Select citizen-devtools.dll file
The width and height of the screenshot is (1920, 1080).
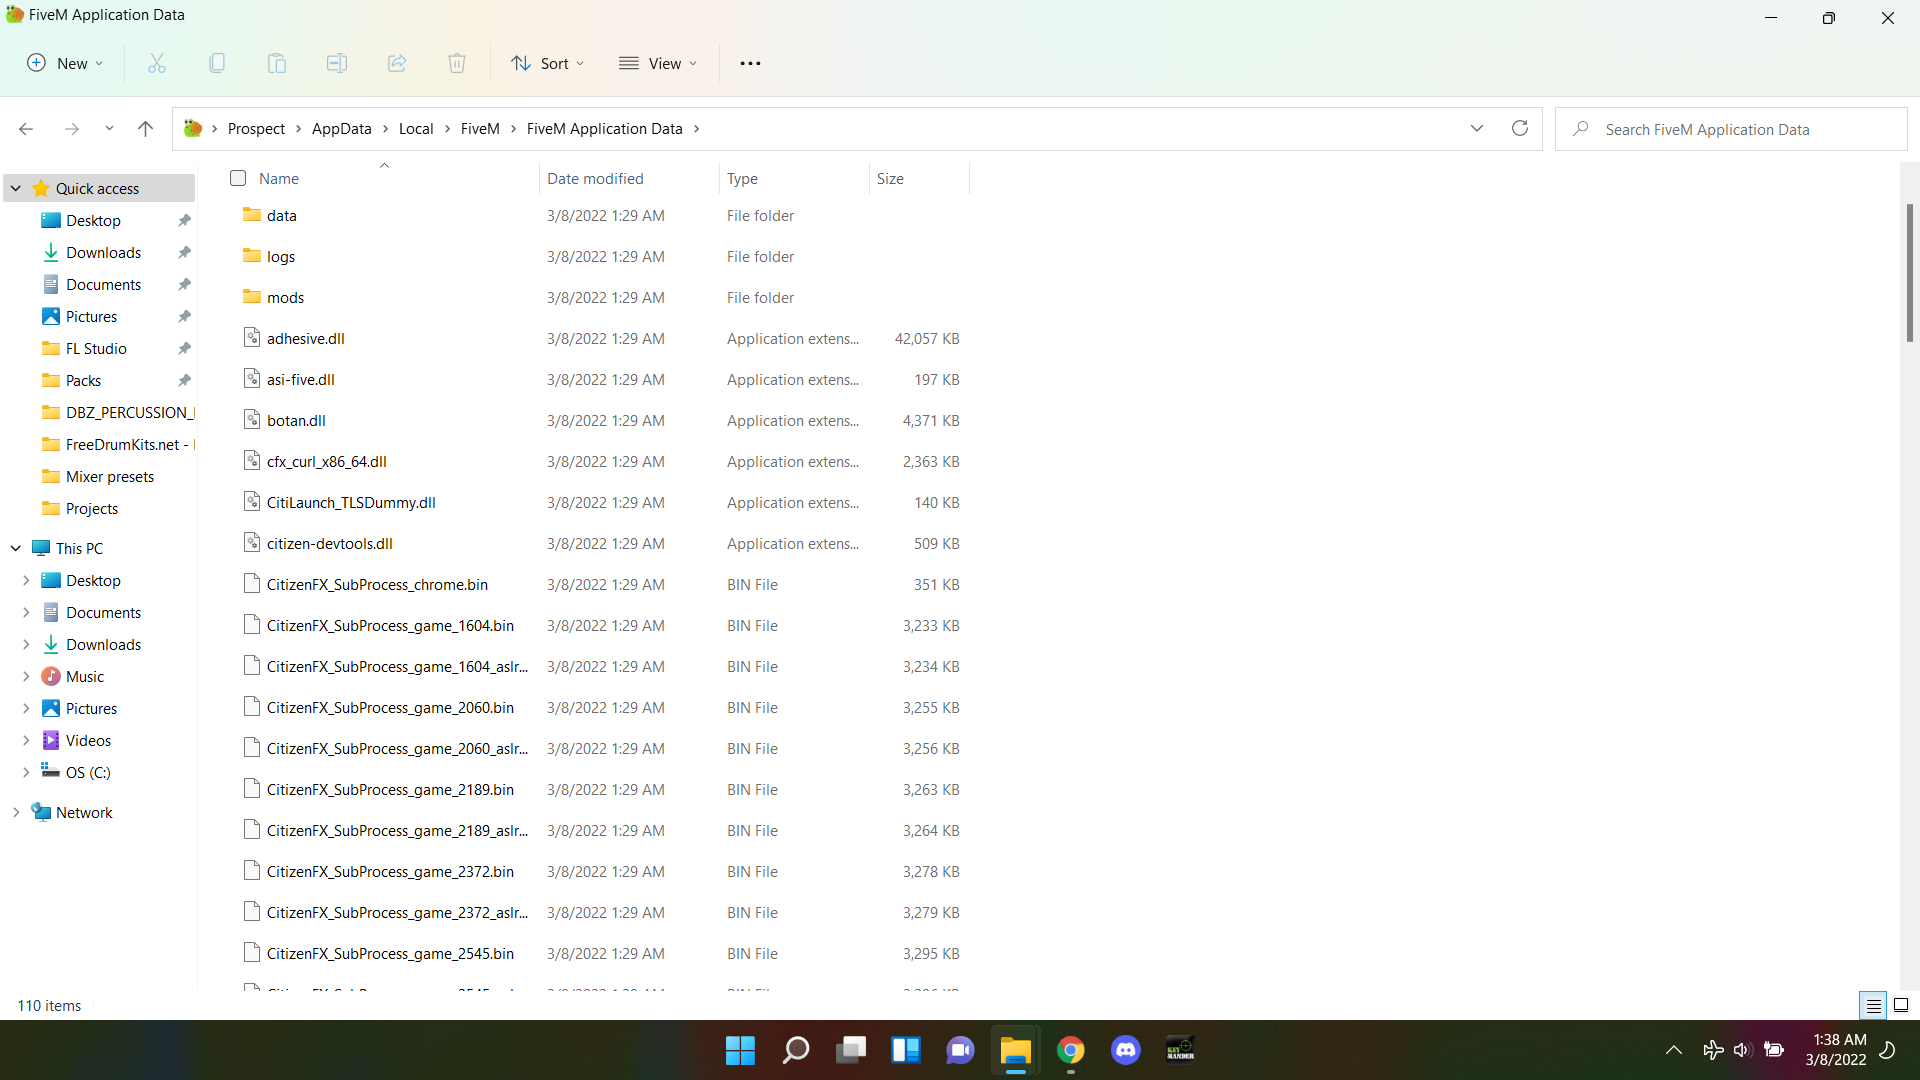(x=330, y=543)
